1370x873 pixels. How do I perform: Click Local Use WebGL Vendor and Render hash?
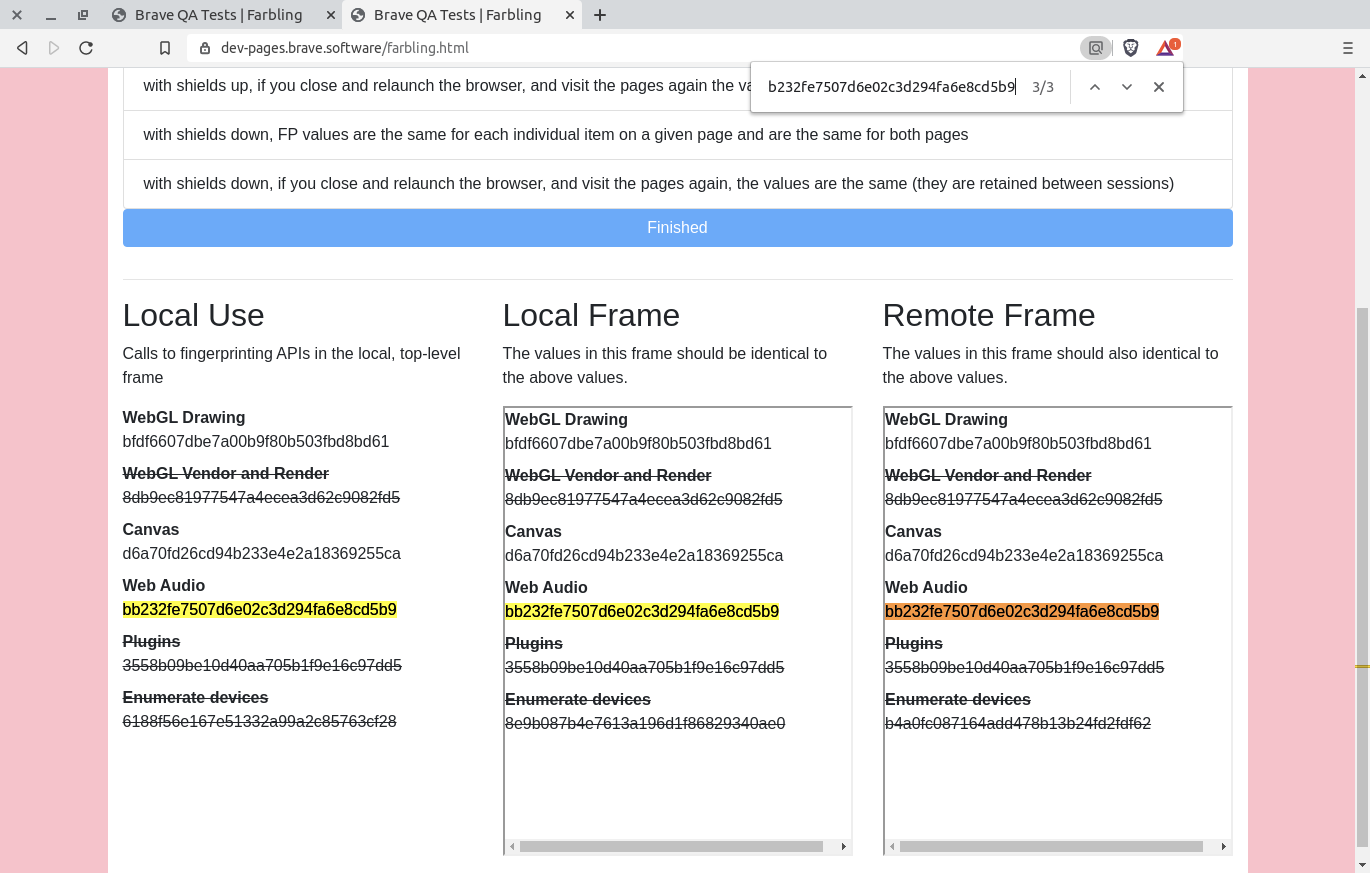tap(262, 498)
